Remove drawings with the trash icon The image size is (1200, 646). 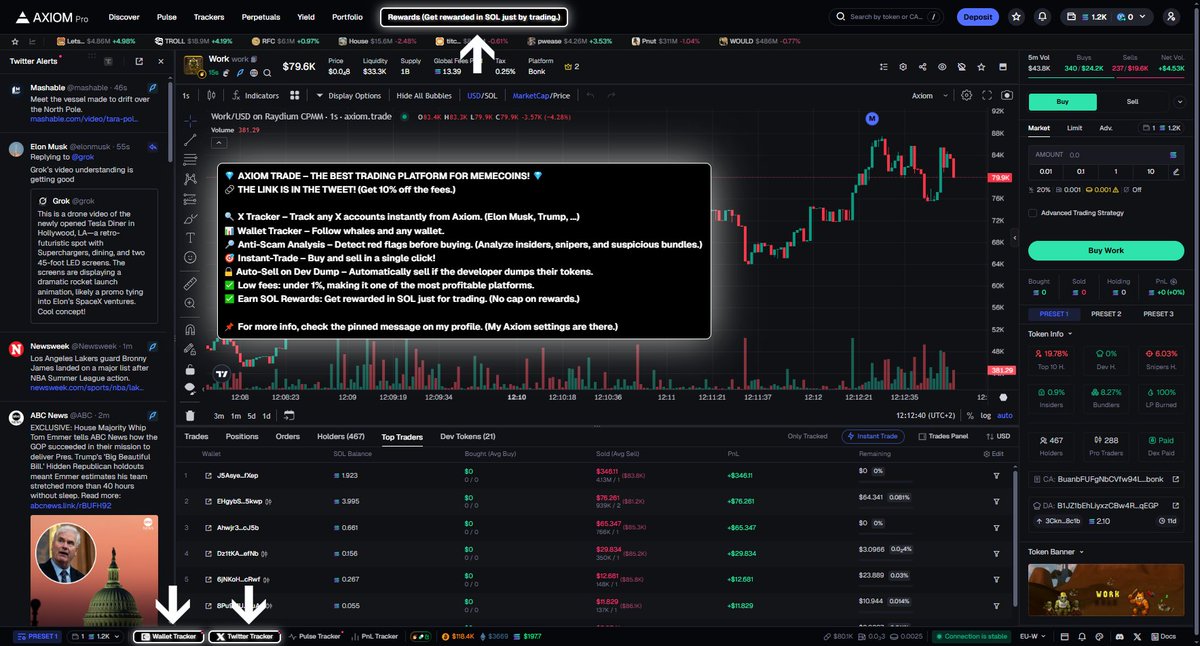[190, 415]
